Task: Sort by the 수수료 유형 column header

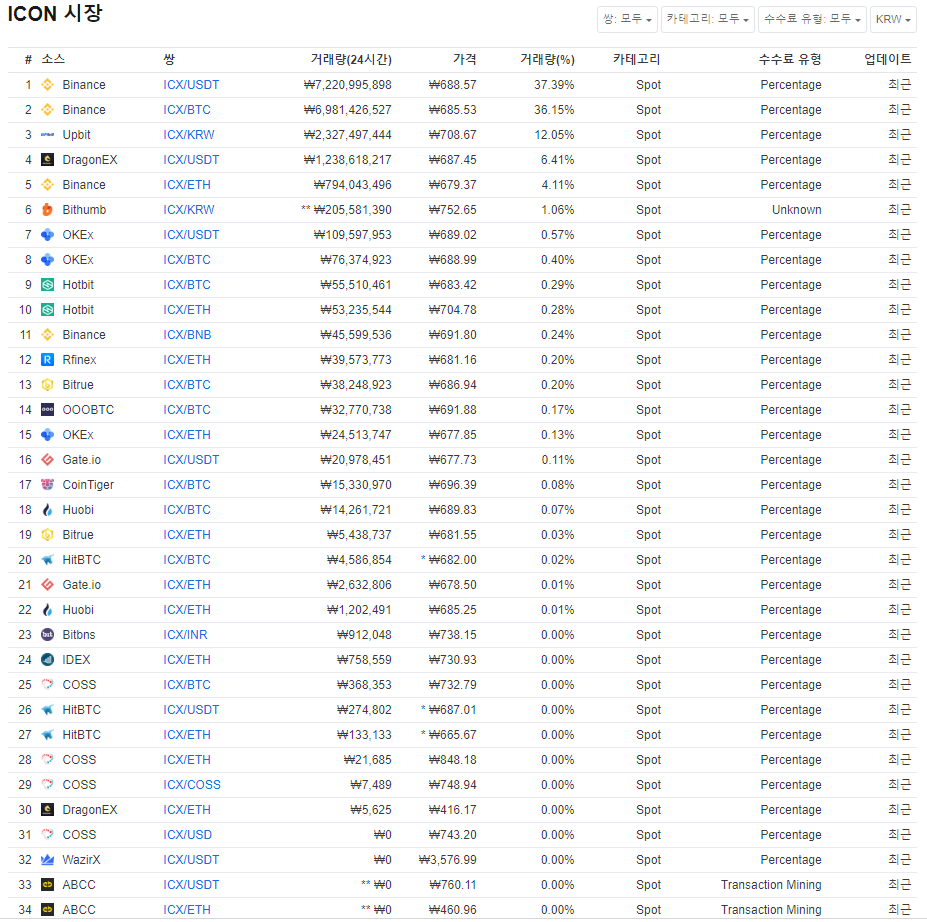Action: tap(790, 60)
